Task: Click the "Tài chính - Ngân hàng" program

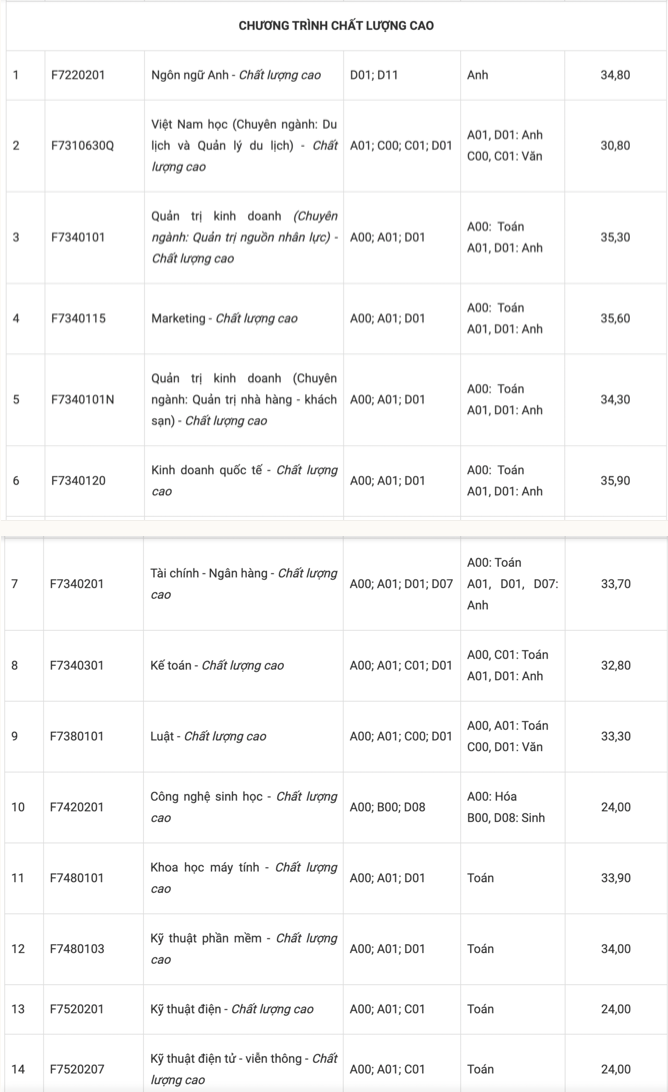Action: pos(244,584)
